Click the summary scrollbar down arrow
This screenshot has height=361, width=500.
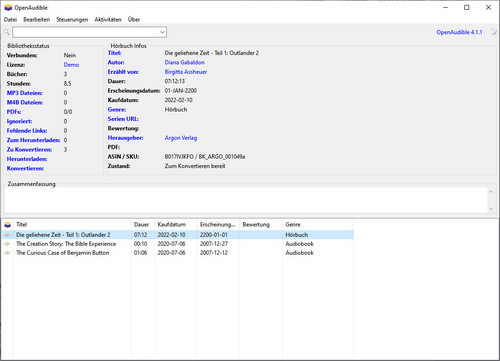(491, 209)
